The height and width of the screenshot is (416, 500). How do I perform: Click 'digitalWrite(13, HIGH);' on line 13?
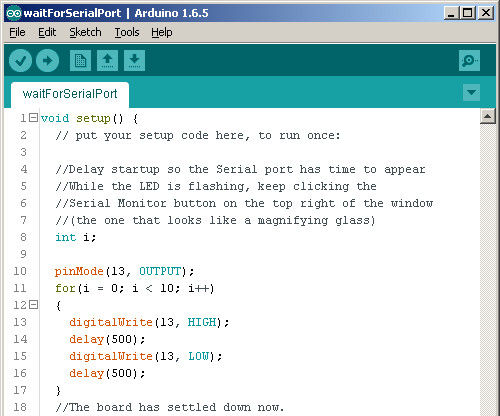pyautogui.click(x=149, y=322)
